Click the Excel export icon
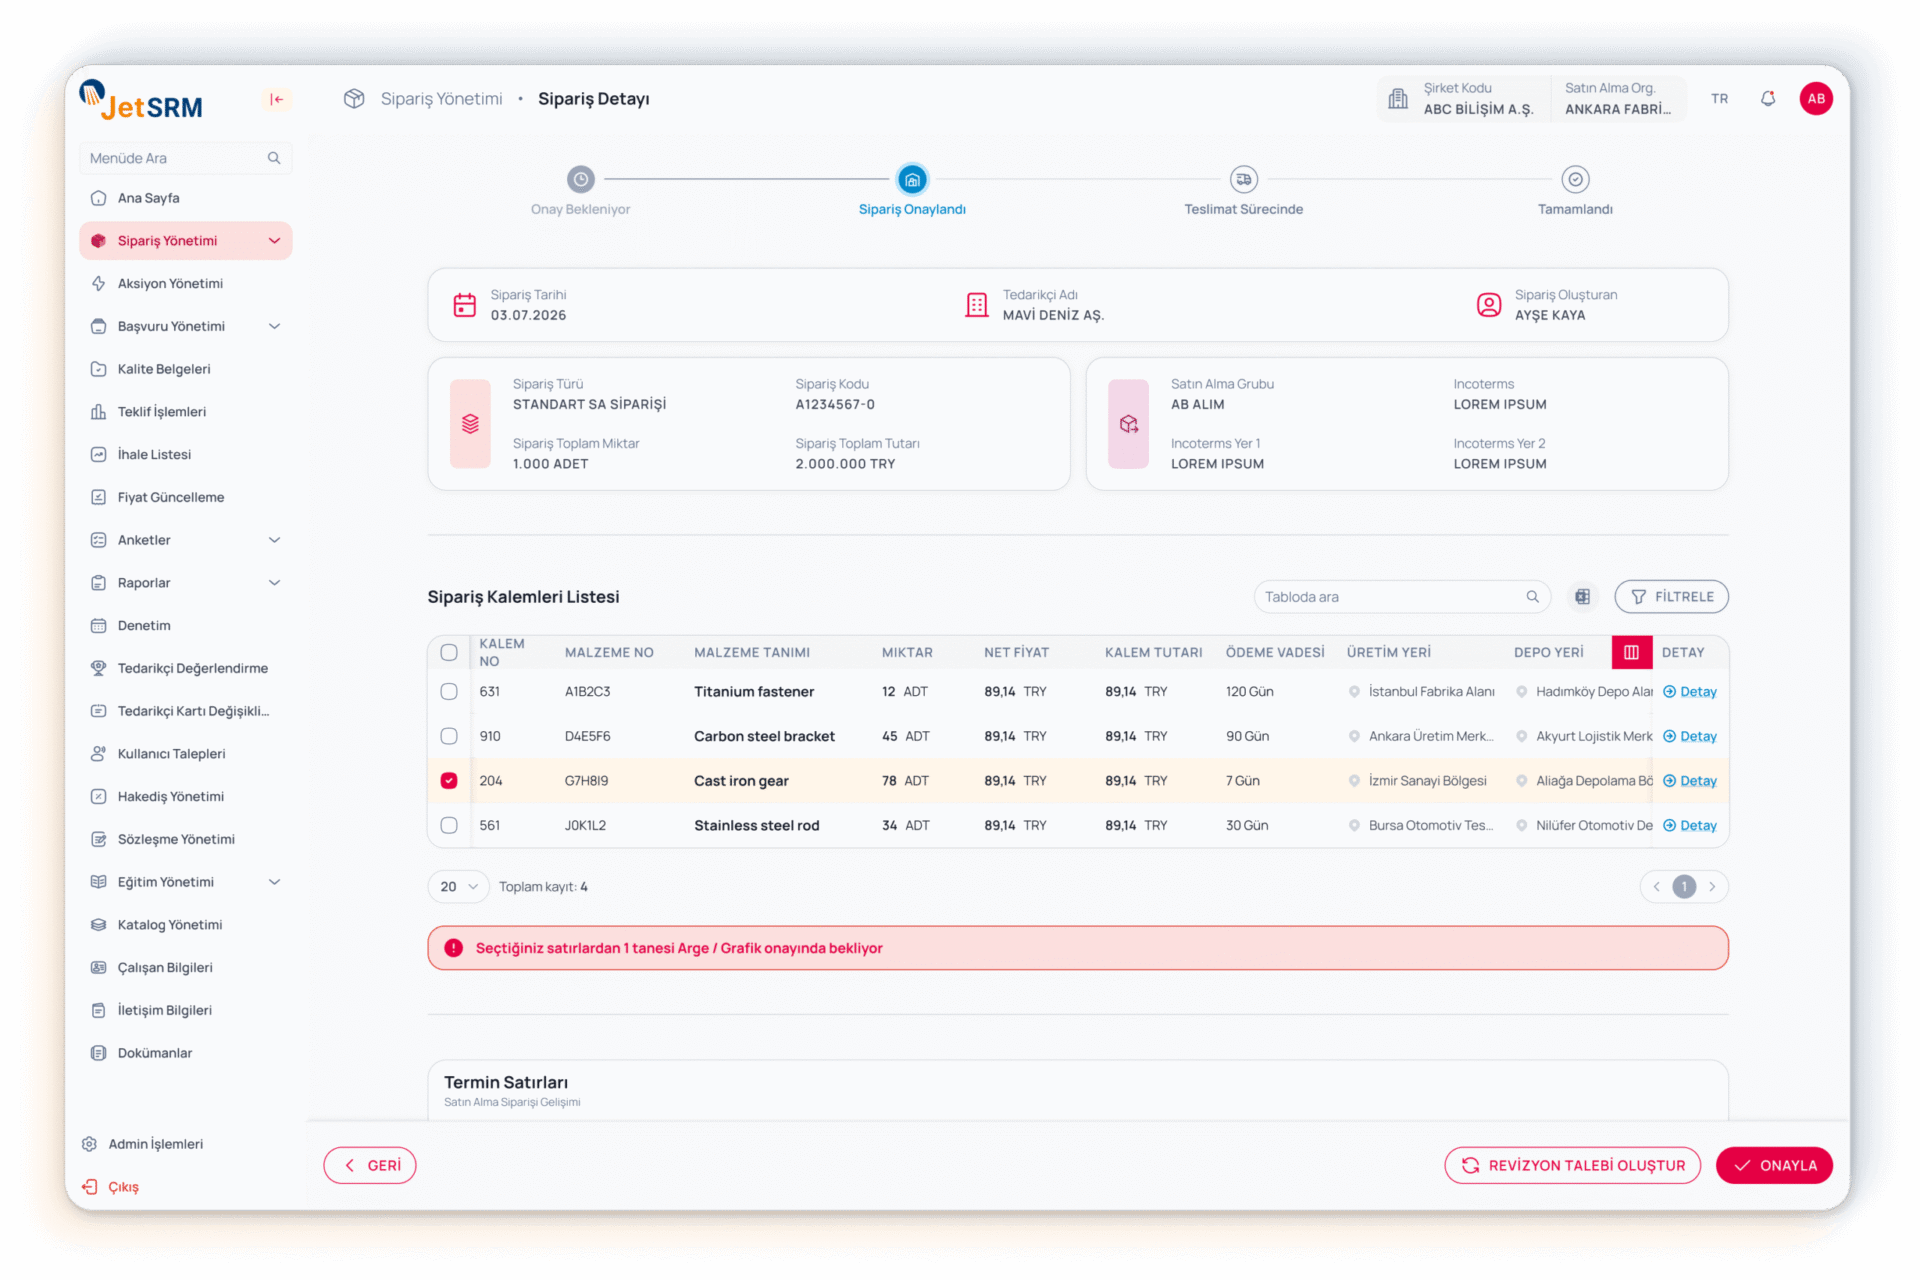The width and height of the screenshot is (1920, 1280). [1582, 597]
